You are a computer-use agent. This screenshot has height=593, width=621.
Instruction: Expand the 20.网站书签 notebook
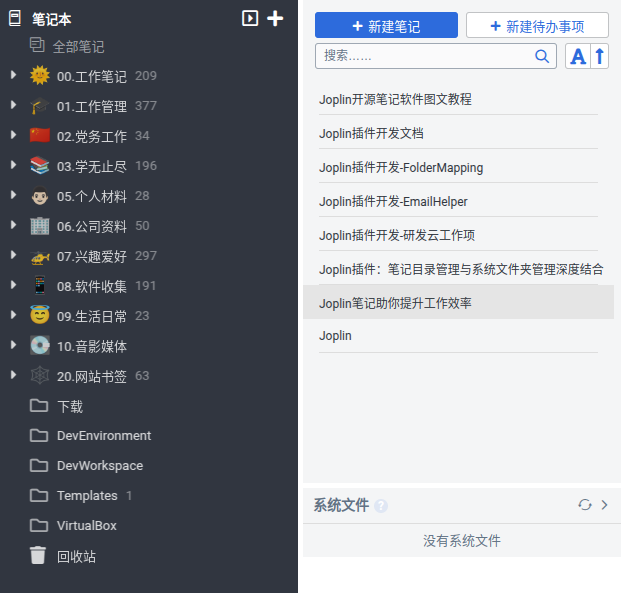[13, 375]
